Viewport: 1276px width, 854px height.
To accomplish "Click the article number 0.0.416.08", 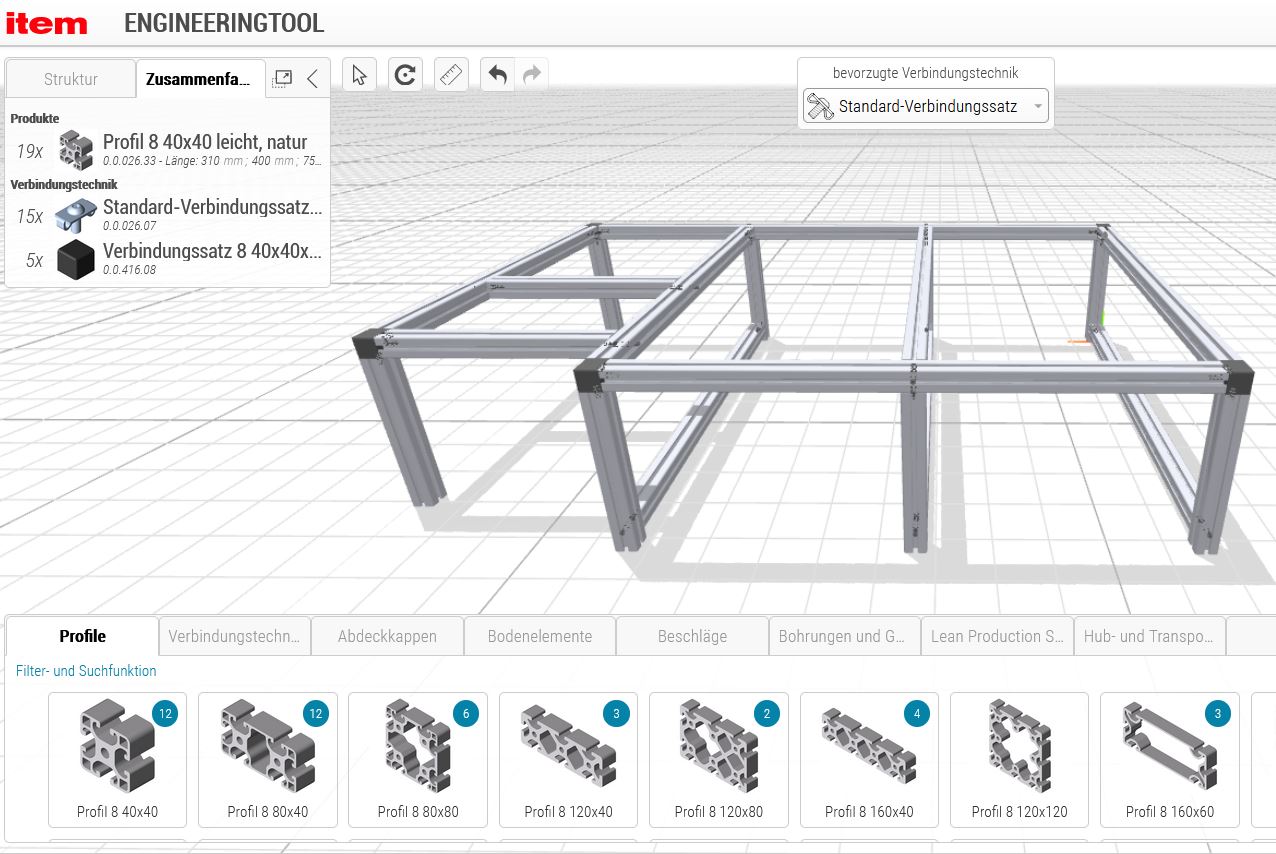I will (x=130, y=270).
